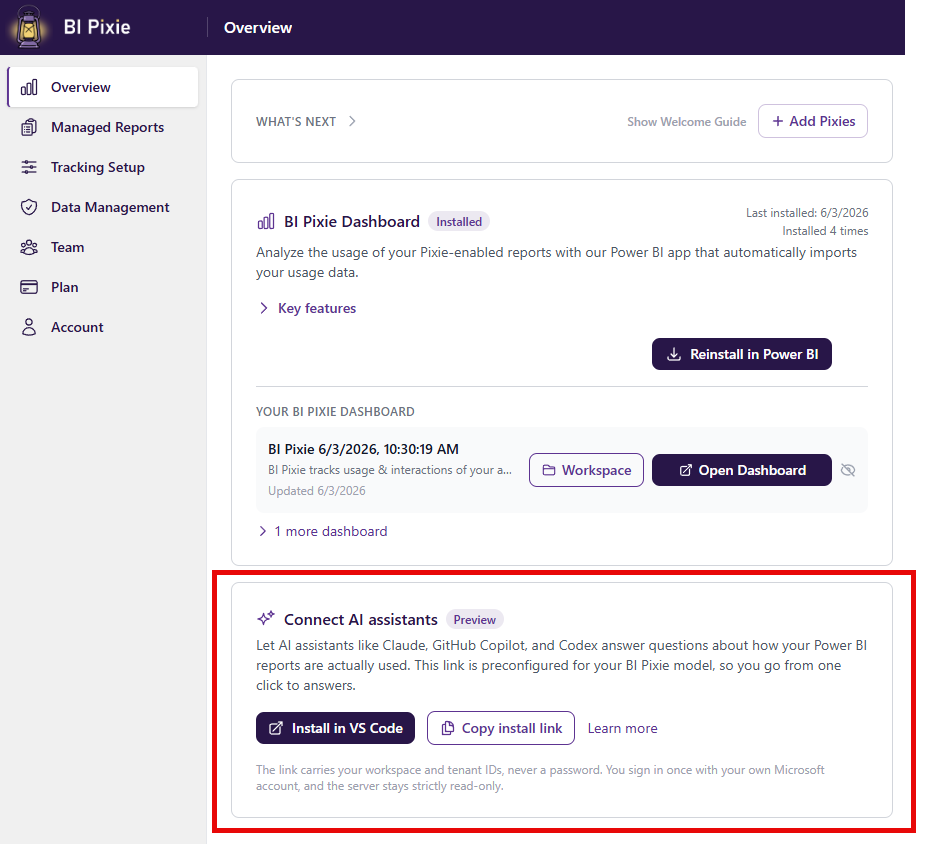Click the Overview title in header bar
Screen dimensions: 930x844
point(258,27)
